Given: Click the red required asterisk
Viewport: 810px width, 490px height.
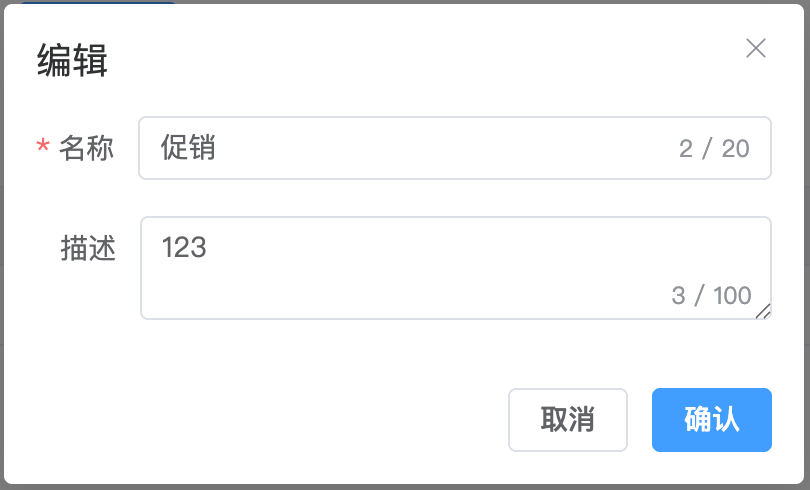Looking at the screenshot, I should [x=43, y=149].
